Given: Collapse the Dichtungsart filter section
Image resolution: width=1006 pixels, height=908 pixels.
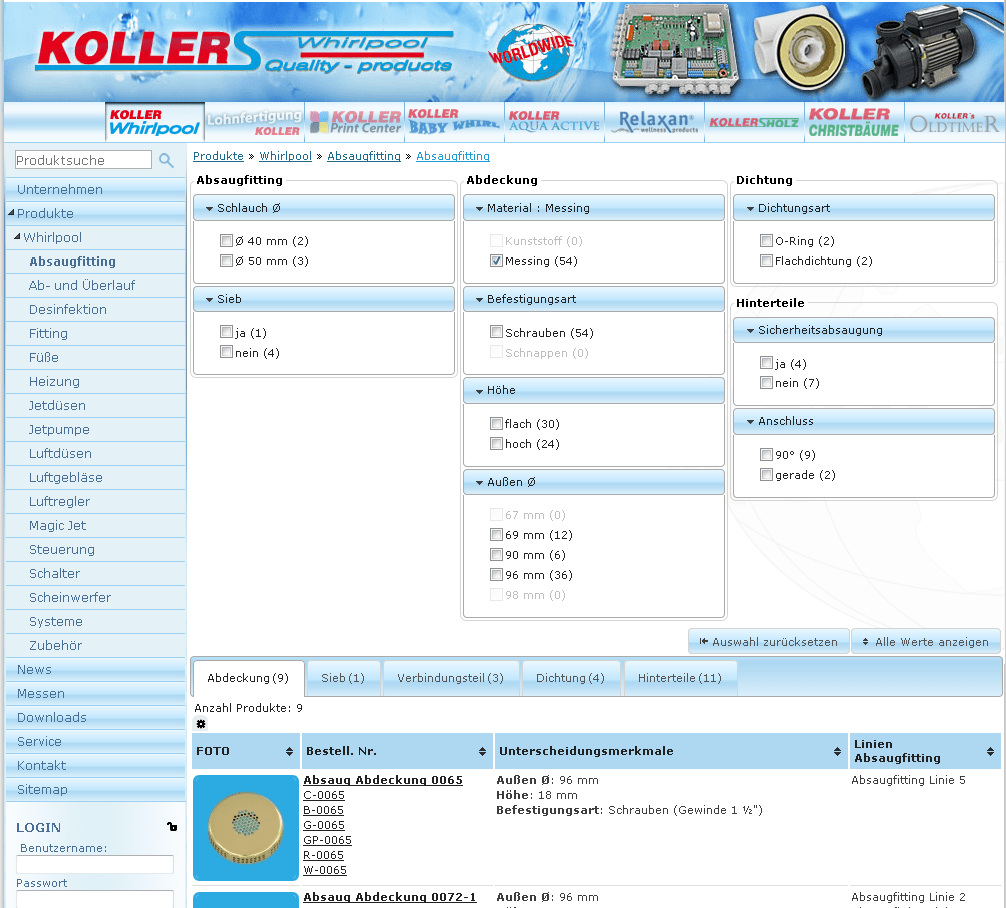Looking at the screenshot, I should (x=864, y=208).
